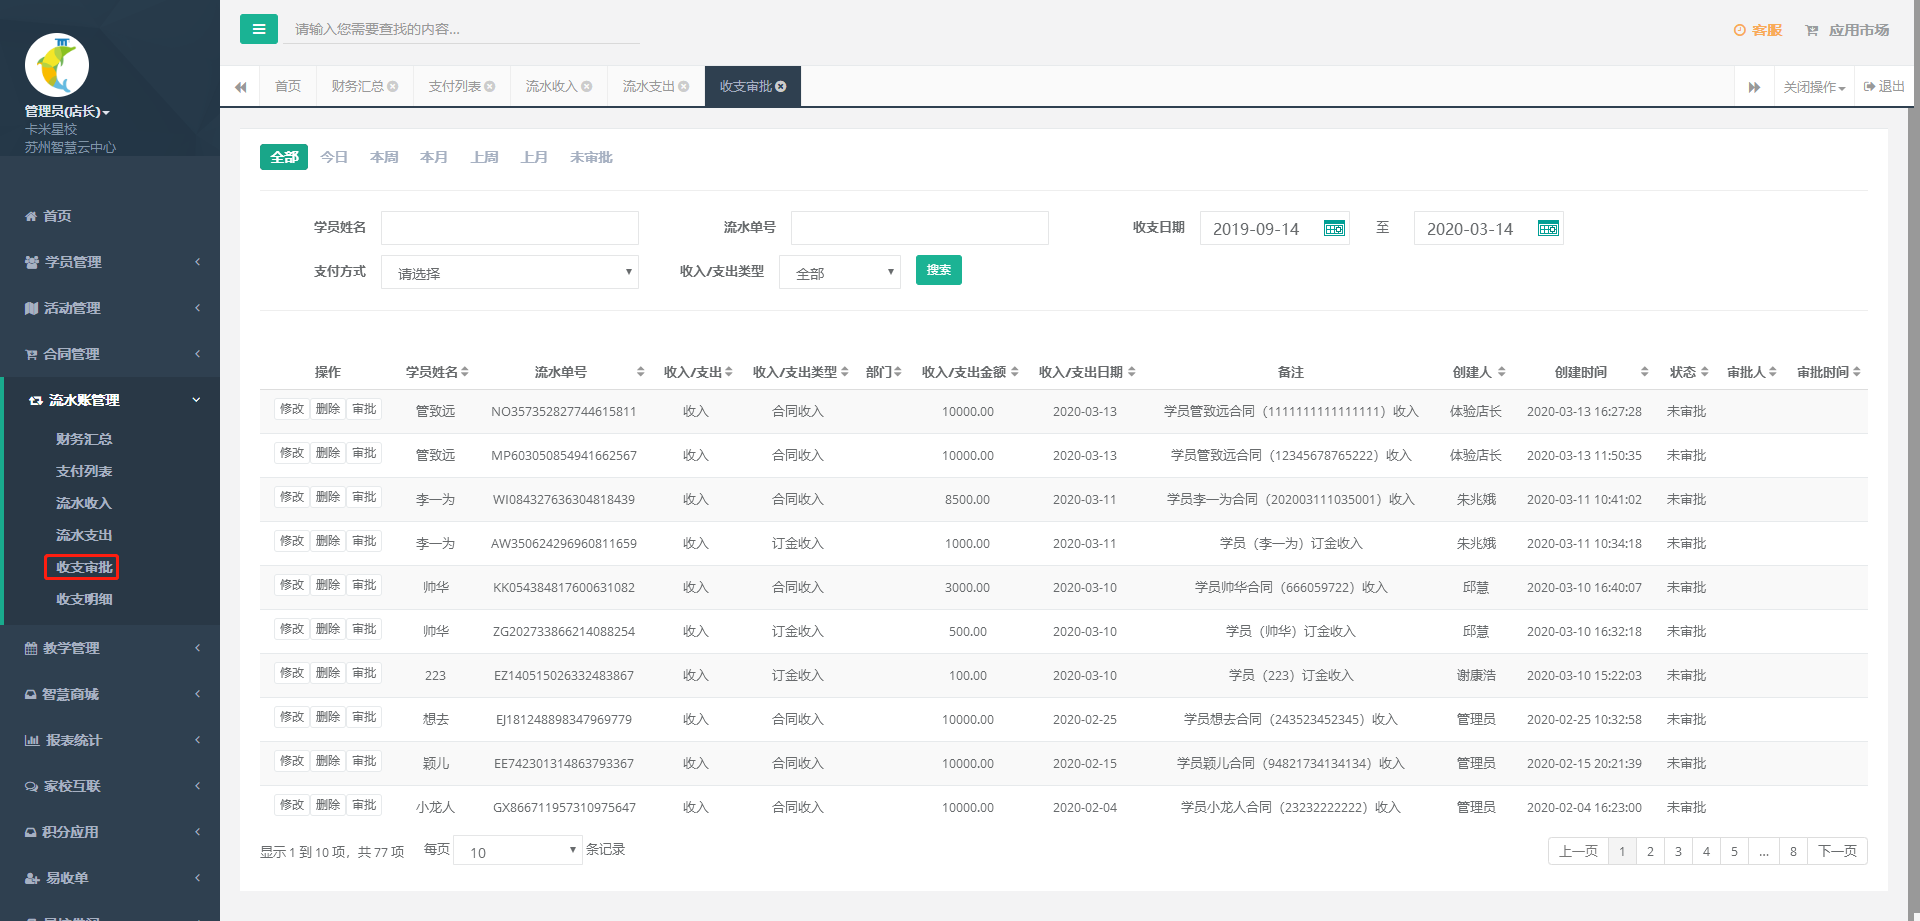Image resolution: width=1920 pixels, height=921 pixels.
Task: Open 财务汇总 in the sidebar
Action: pyautogui.click(x=84, y=439)
